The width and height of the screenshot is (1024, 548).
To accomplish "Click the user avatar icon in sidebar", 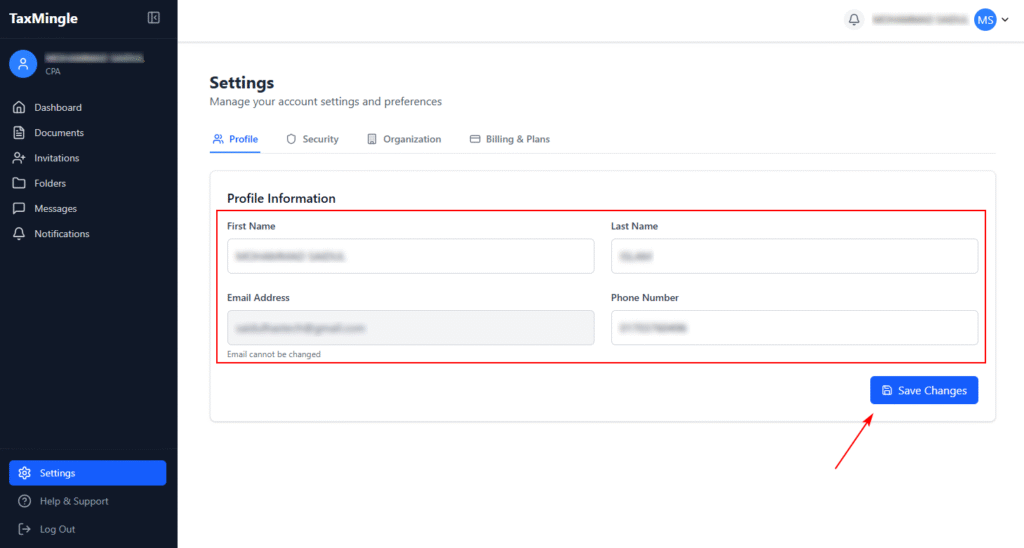I will point(23,64).
